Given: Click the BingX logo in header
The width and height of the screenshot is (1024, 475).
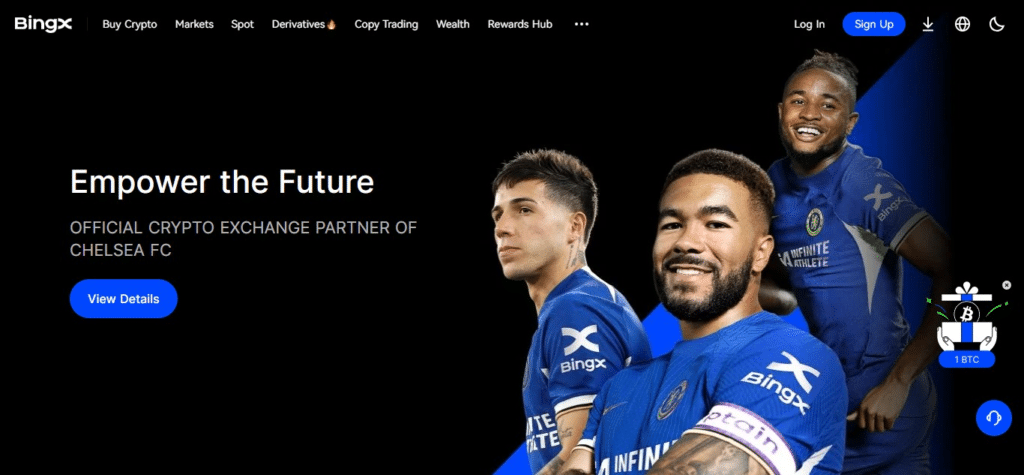Looking at the screenshot, I should 43,24.
